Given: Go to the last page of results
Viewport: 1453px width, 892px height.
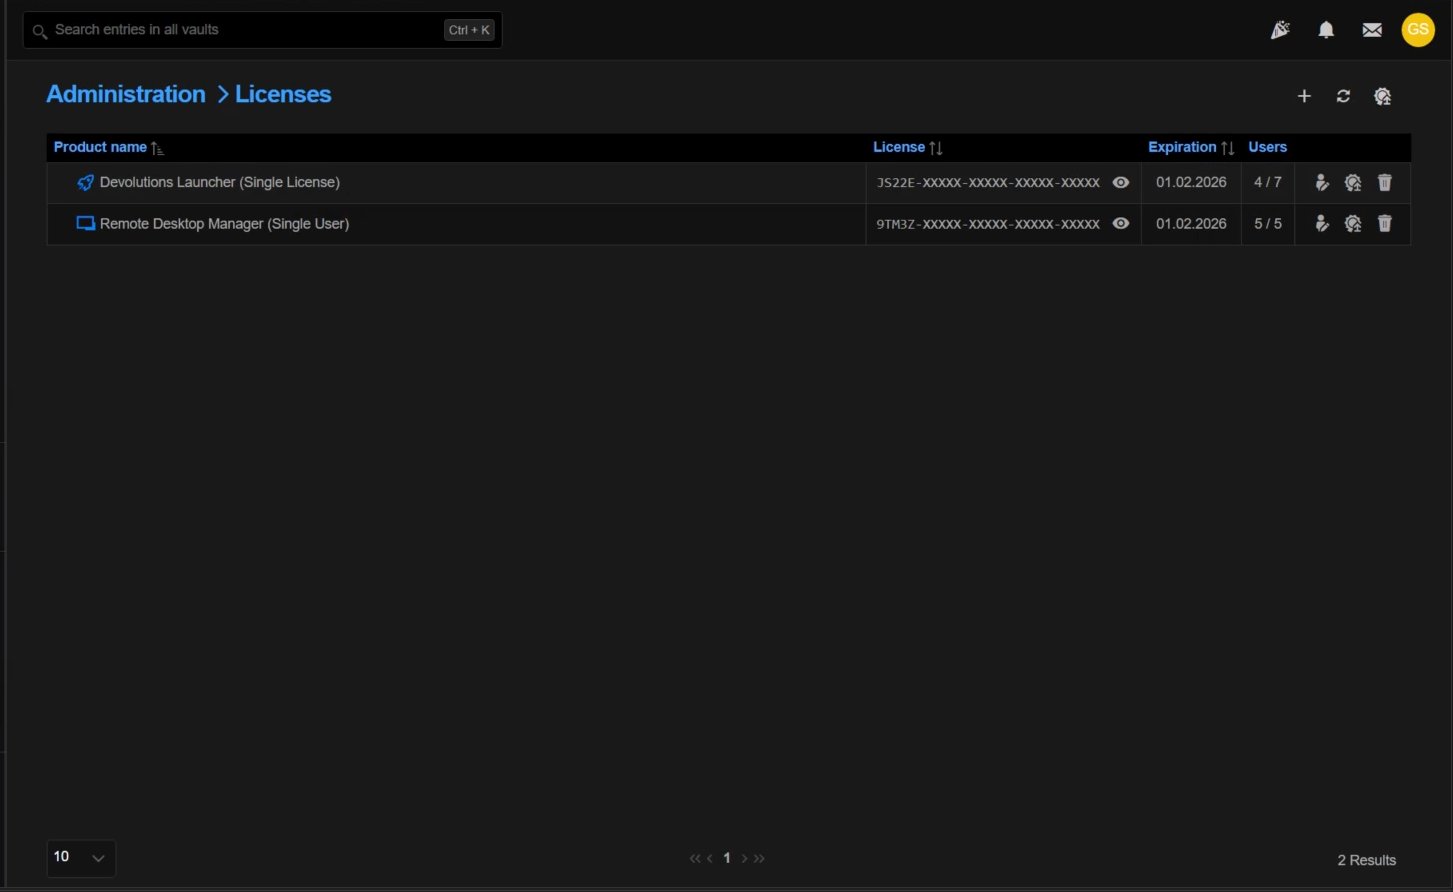Looking at the screenshot, I should point(759,858).
